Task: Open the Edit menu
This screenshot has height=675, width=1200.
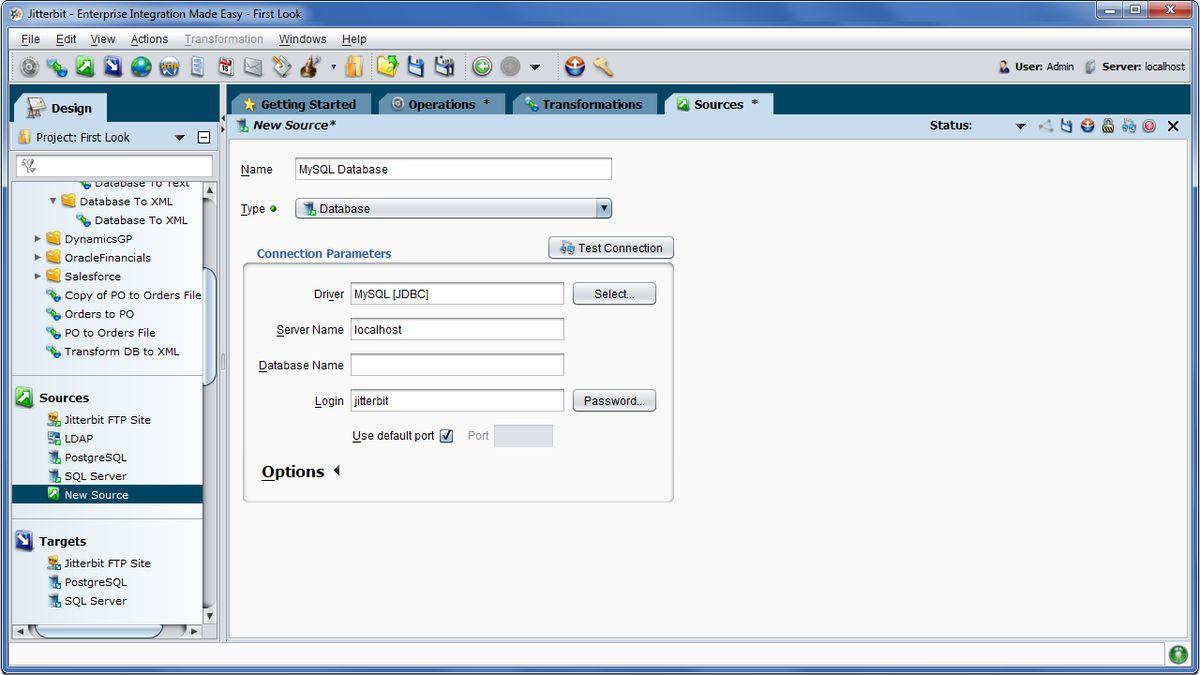Action: pos(66,39)
